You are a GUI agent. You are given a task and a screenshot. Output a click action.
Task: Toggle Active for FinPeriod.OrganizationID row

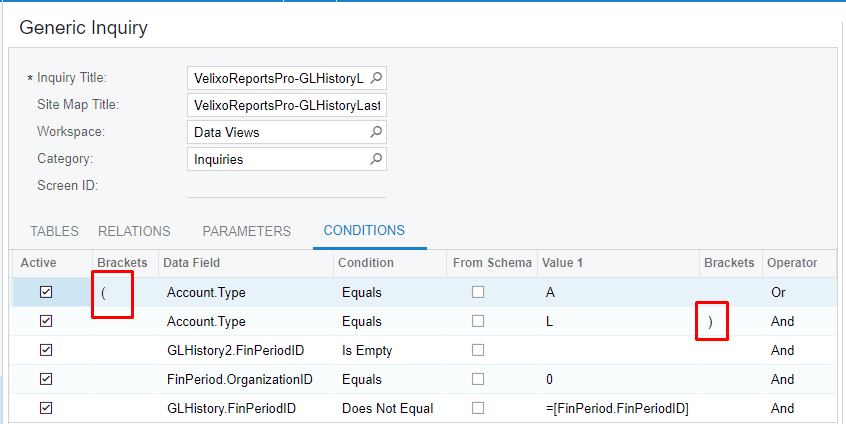coord(46,379)
